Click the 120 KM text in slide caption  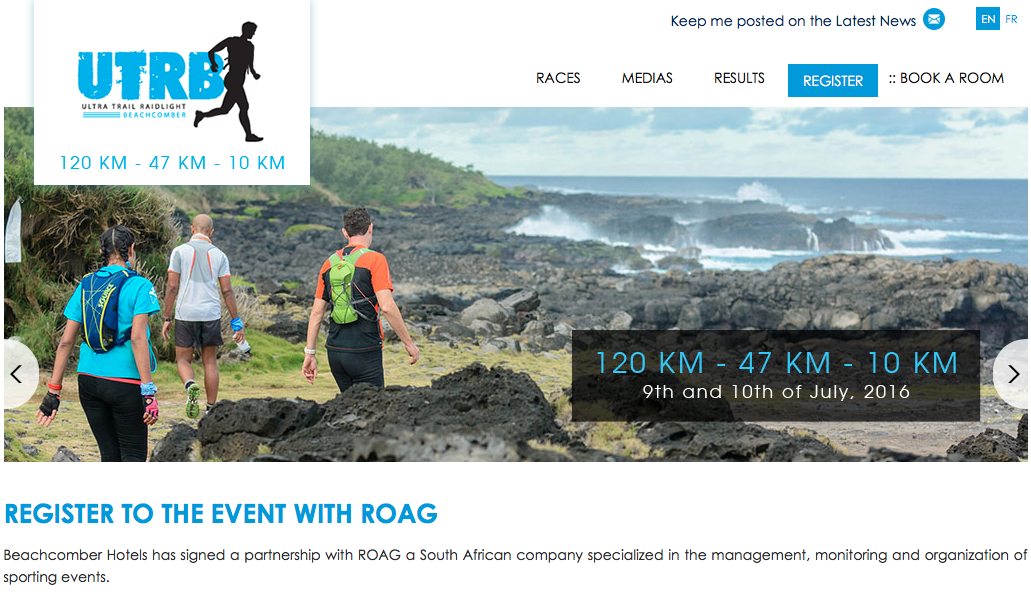point(650,363)
